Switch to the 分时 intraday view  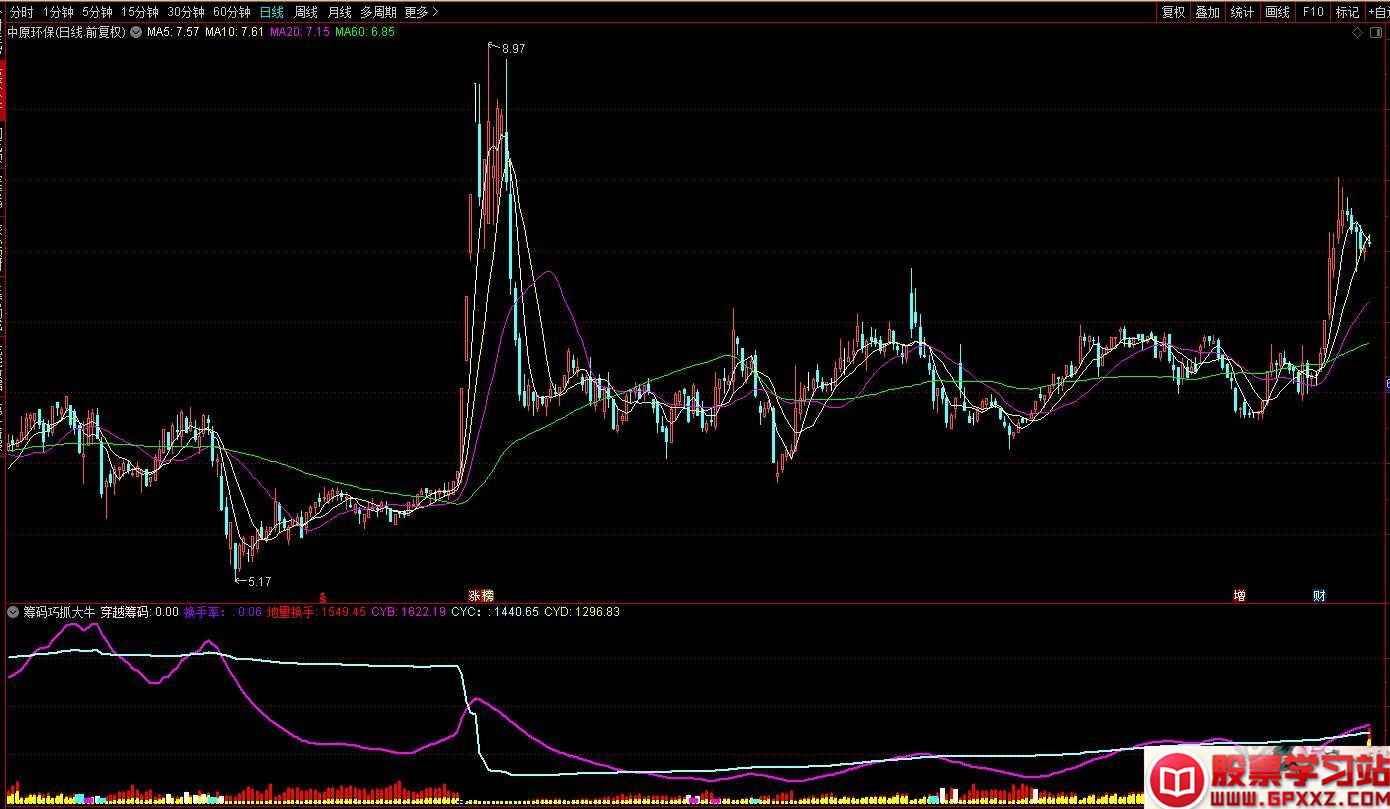pos(22,12)
